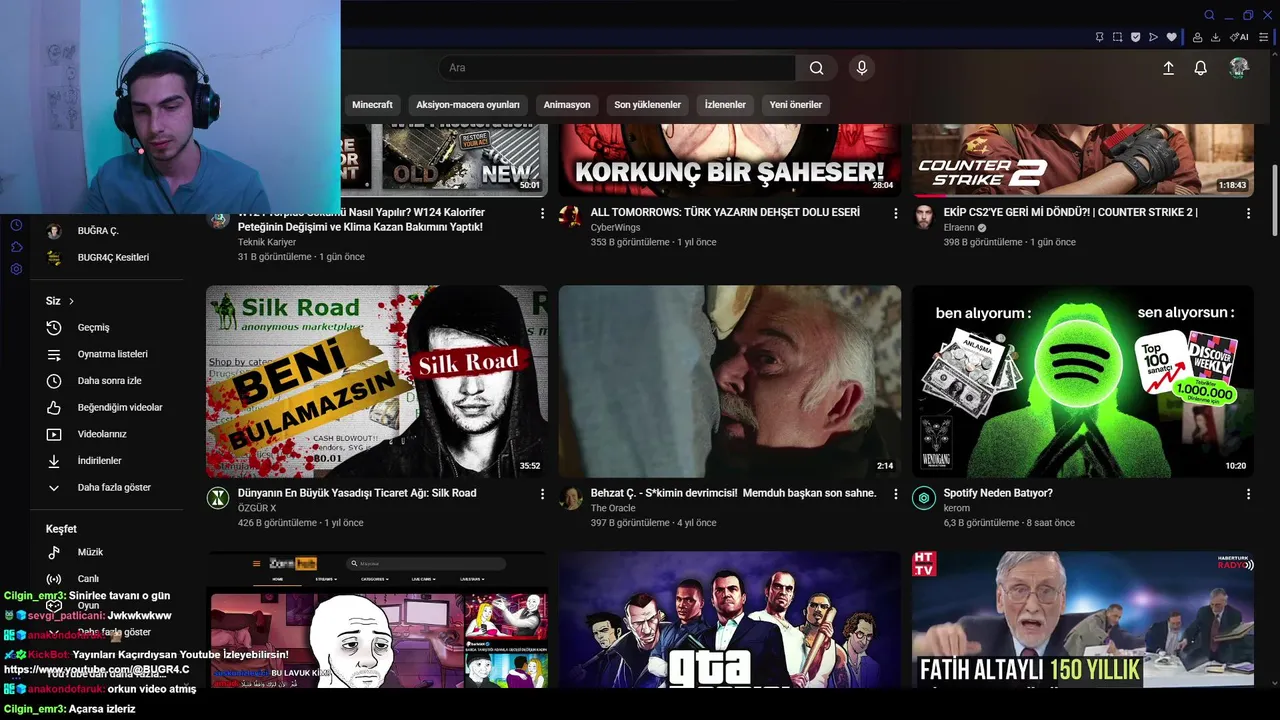Open options menu for the Behzat Ç. video
This screenshot has height=720, width=1280.
tap(896, 494)
